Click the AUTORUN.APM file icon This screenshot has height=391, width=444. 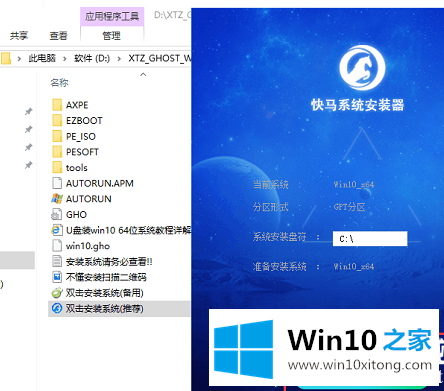pyautogui.click(x=57, y=183)
